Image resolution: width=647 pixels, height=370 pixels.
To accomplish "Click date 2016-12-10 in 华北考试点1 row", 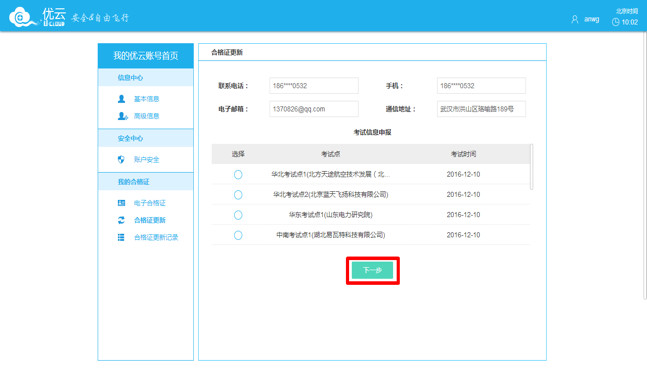I will coord(463,174).
